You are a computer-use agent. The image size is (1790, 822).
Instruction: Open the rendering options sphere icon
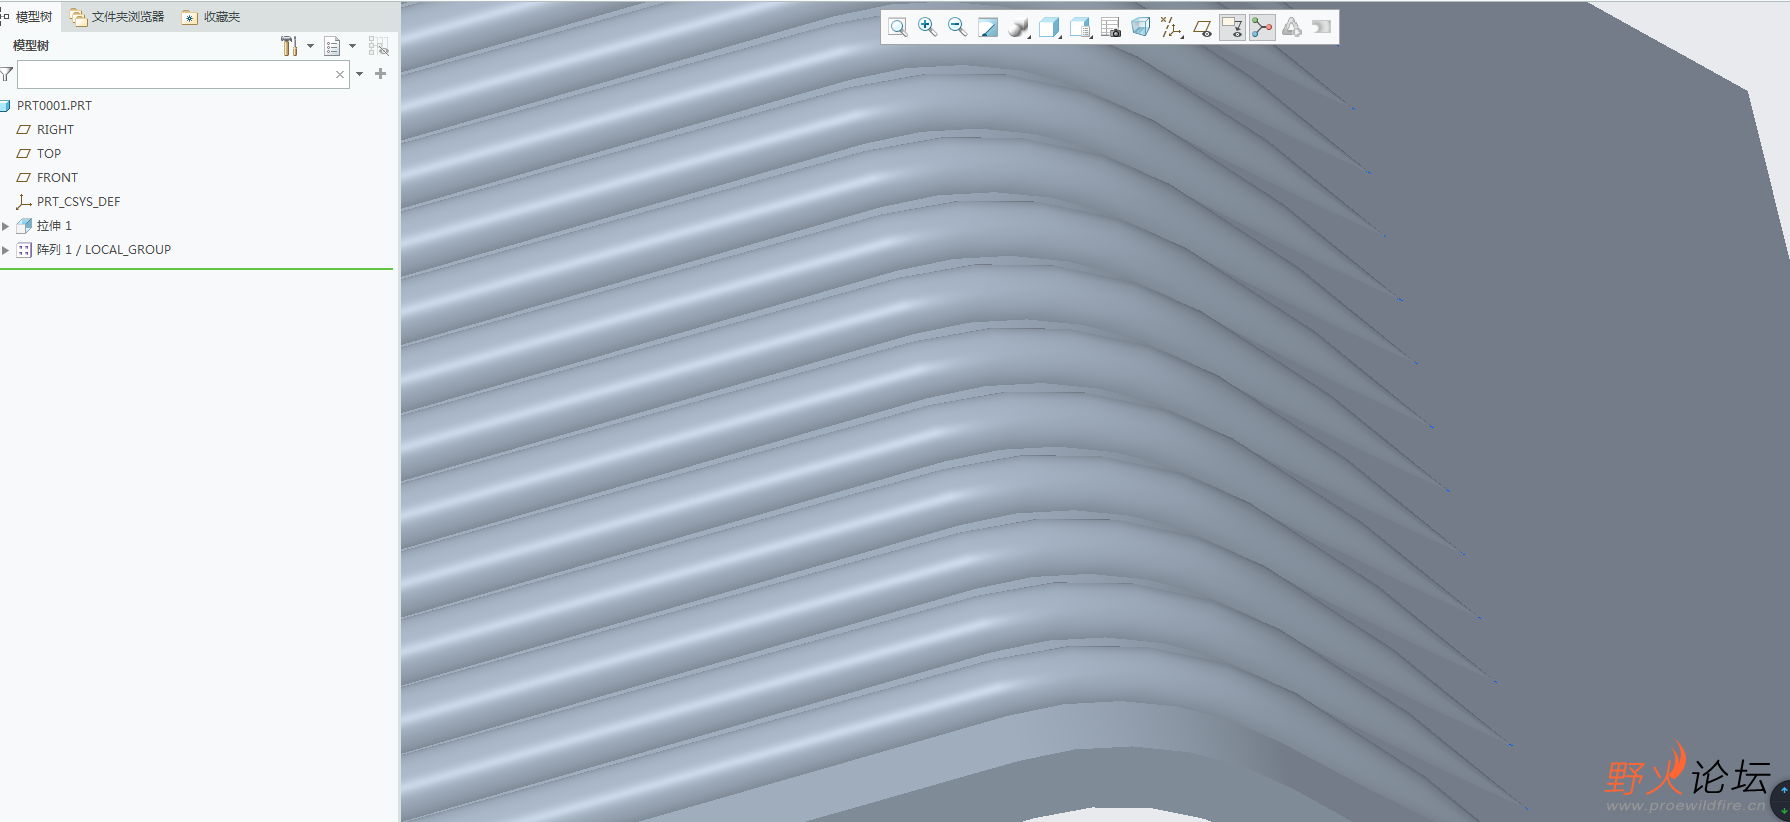pos(1019,28)
